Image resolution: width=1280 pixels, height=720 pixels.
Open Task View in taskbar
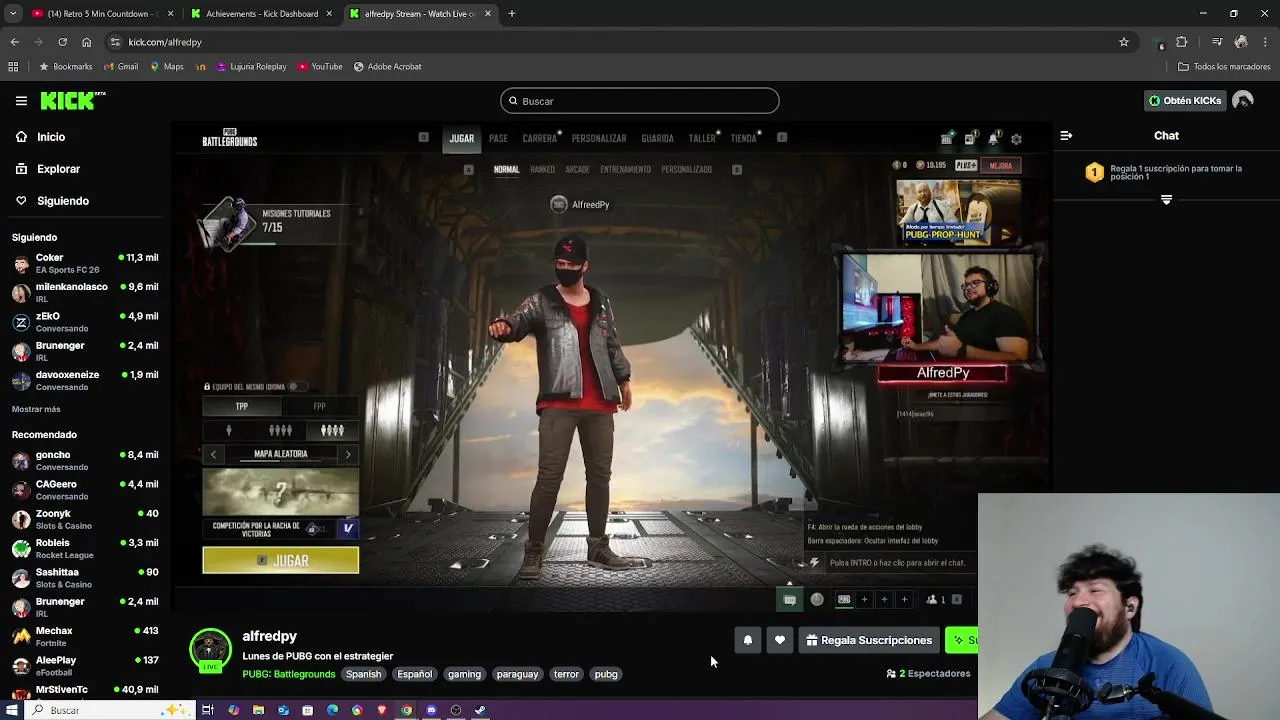(x=208, y=710)
